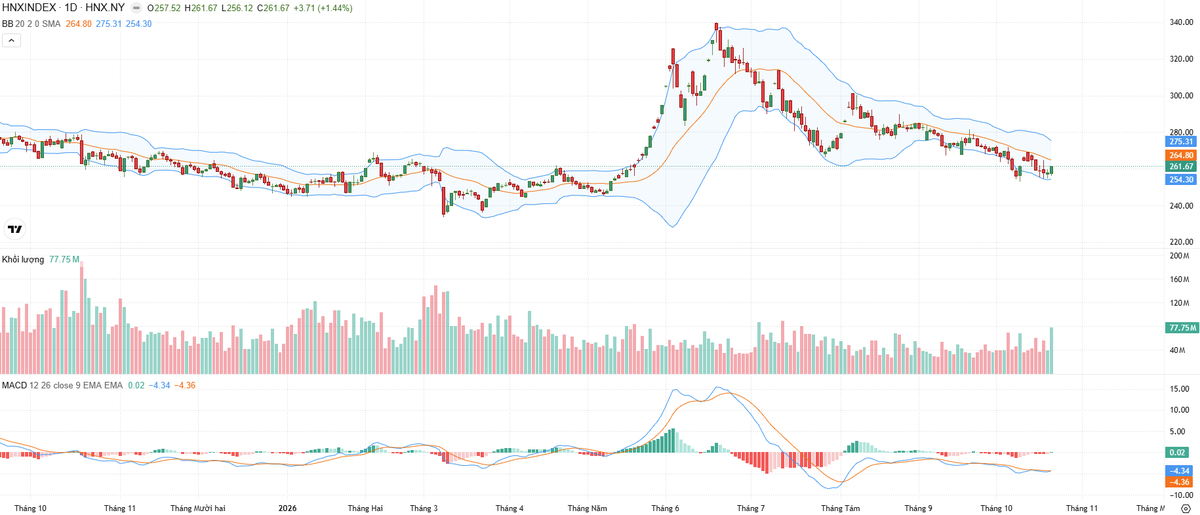
Task: Click the BB lower value 254.30 in the legend
Action: [x=139, y=23]
